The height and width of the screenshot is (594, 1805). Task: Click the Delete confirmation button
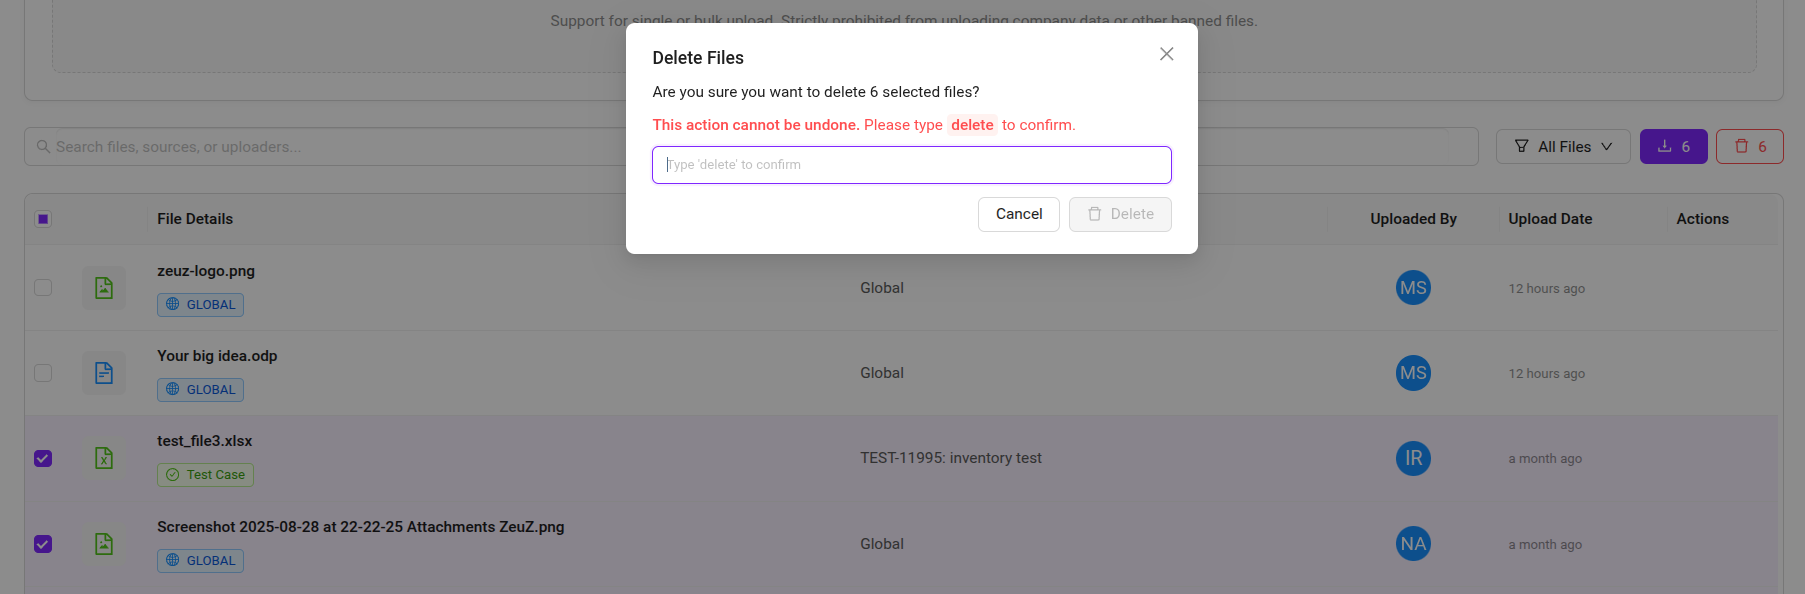(x=1120, y=214)
